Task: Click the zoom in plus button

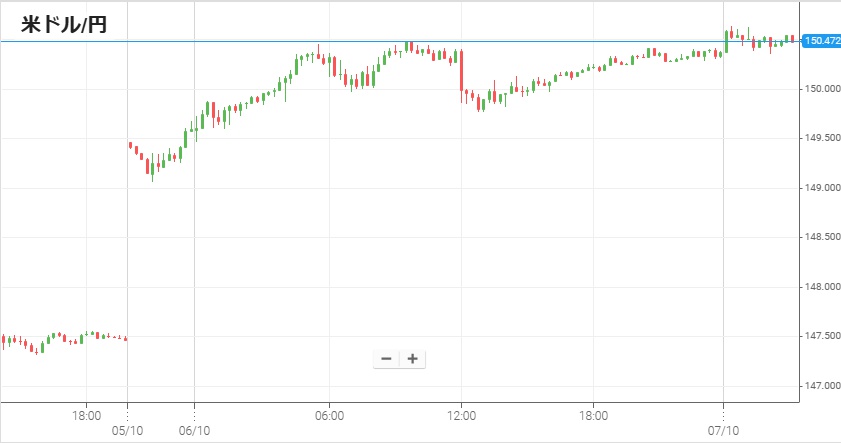Action: click(412, 359)
